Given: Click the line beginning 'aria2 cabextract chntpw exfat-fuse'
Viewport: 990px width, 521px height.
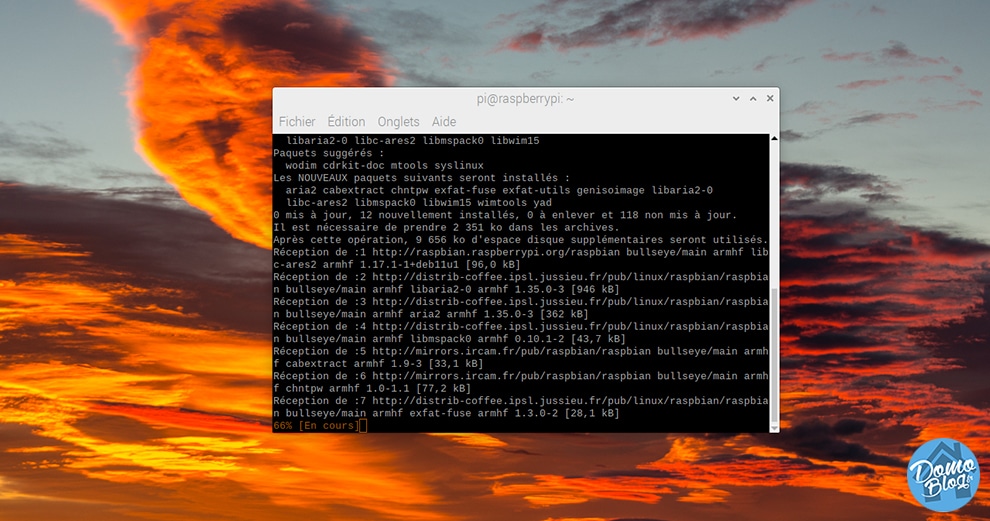Looking at the screenshot, I should [x=499, y=190].
